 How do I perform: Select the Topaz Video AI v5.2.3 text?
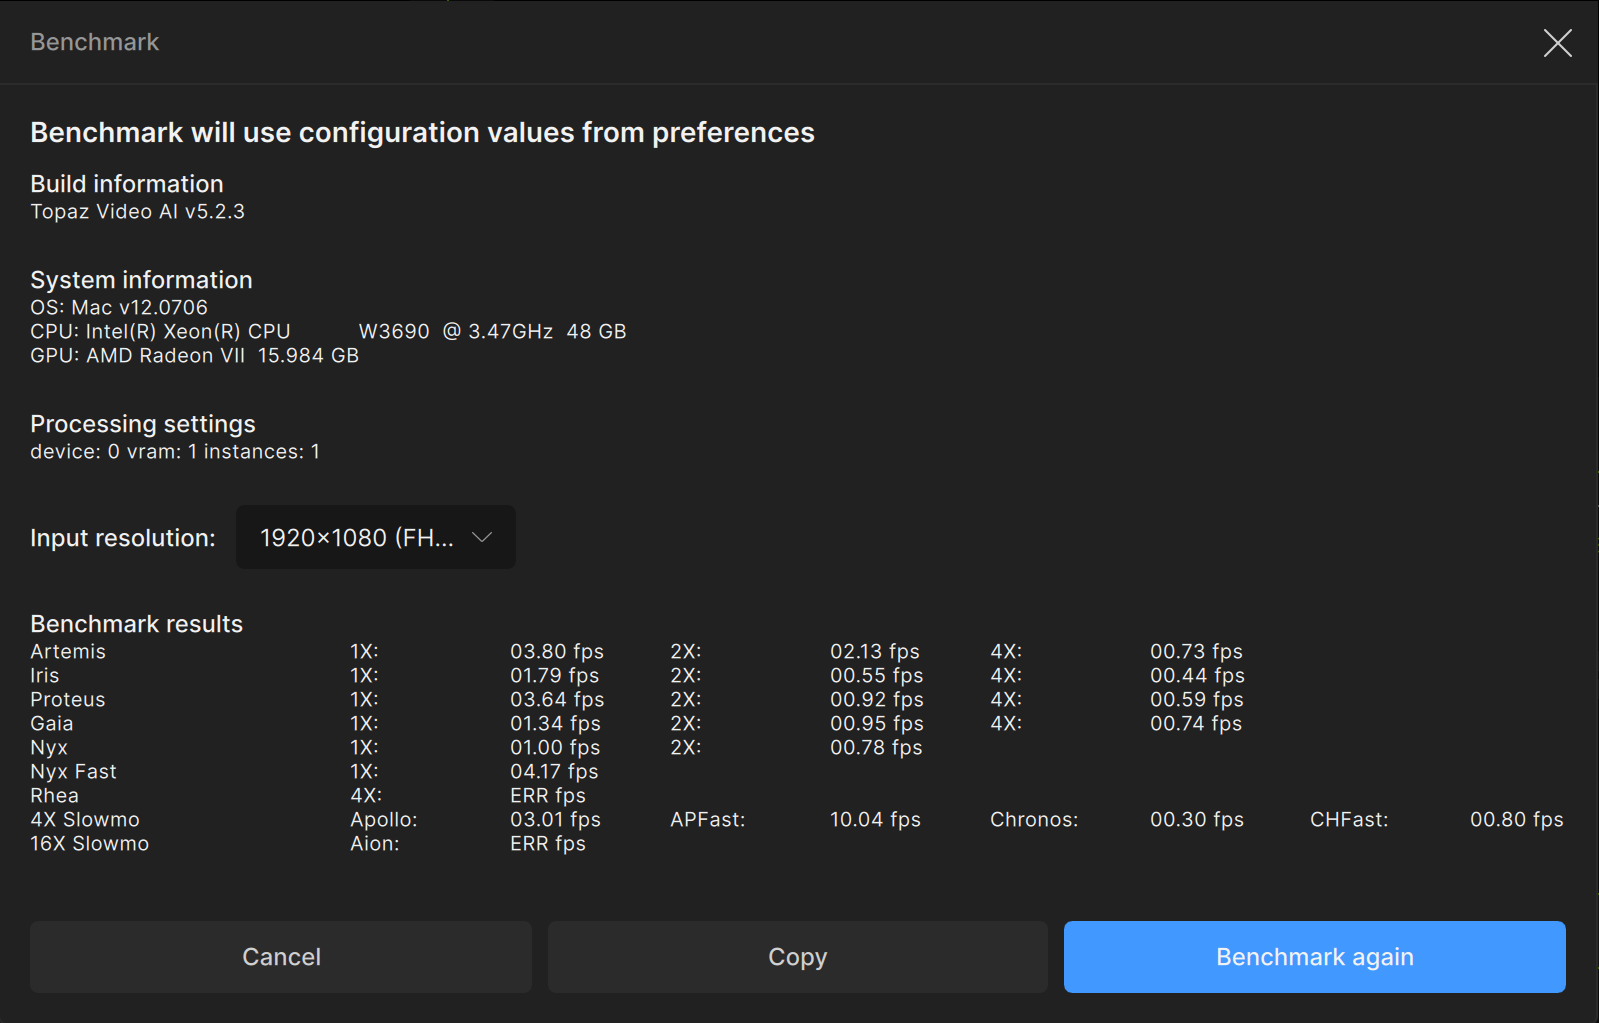(x=137, y=212)
